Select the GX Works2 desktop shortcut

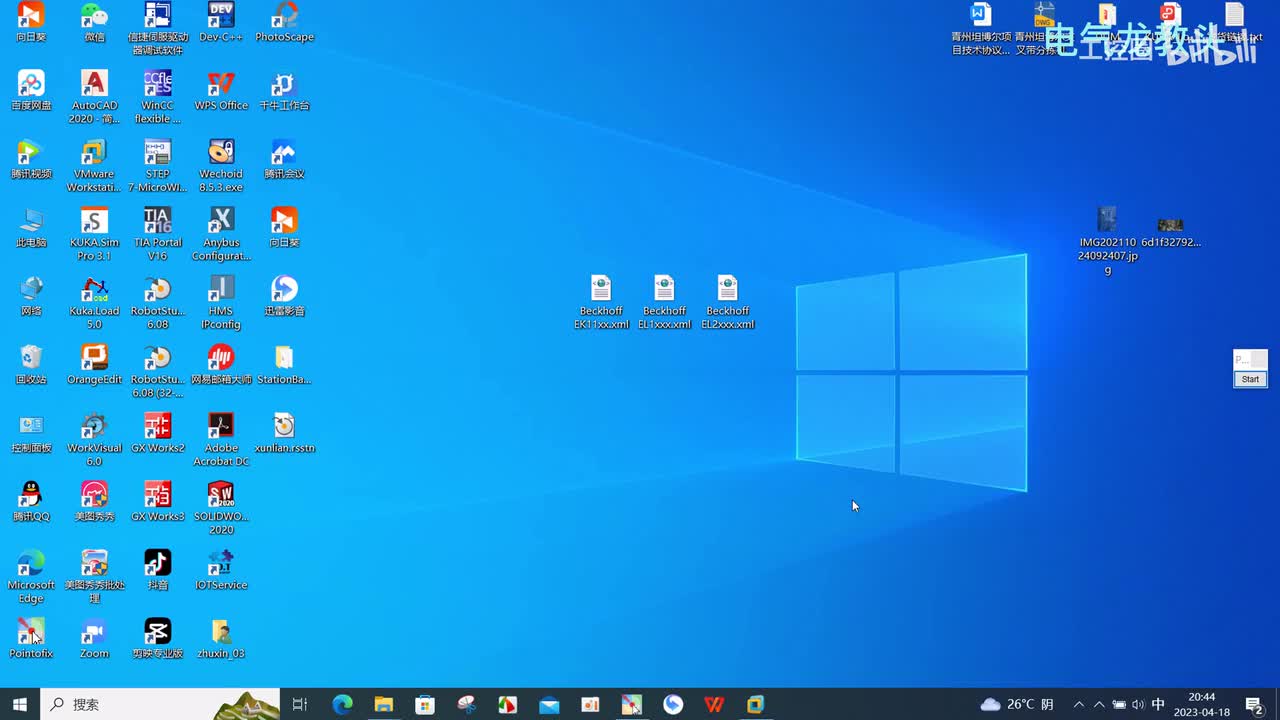coord(158,434)
